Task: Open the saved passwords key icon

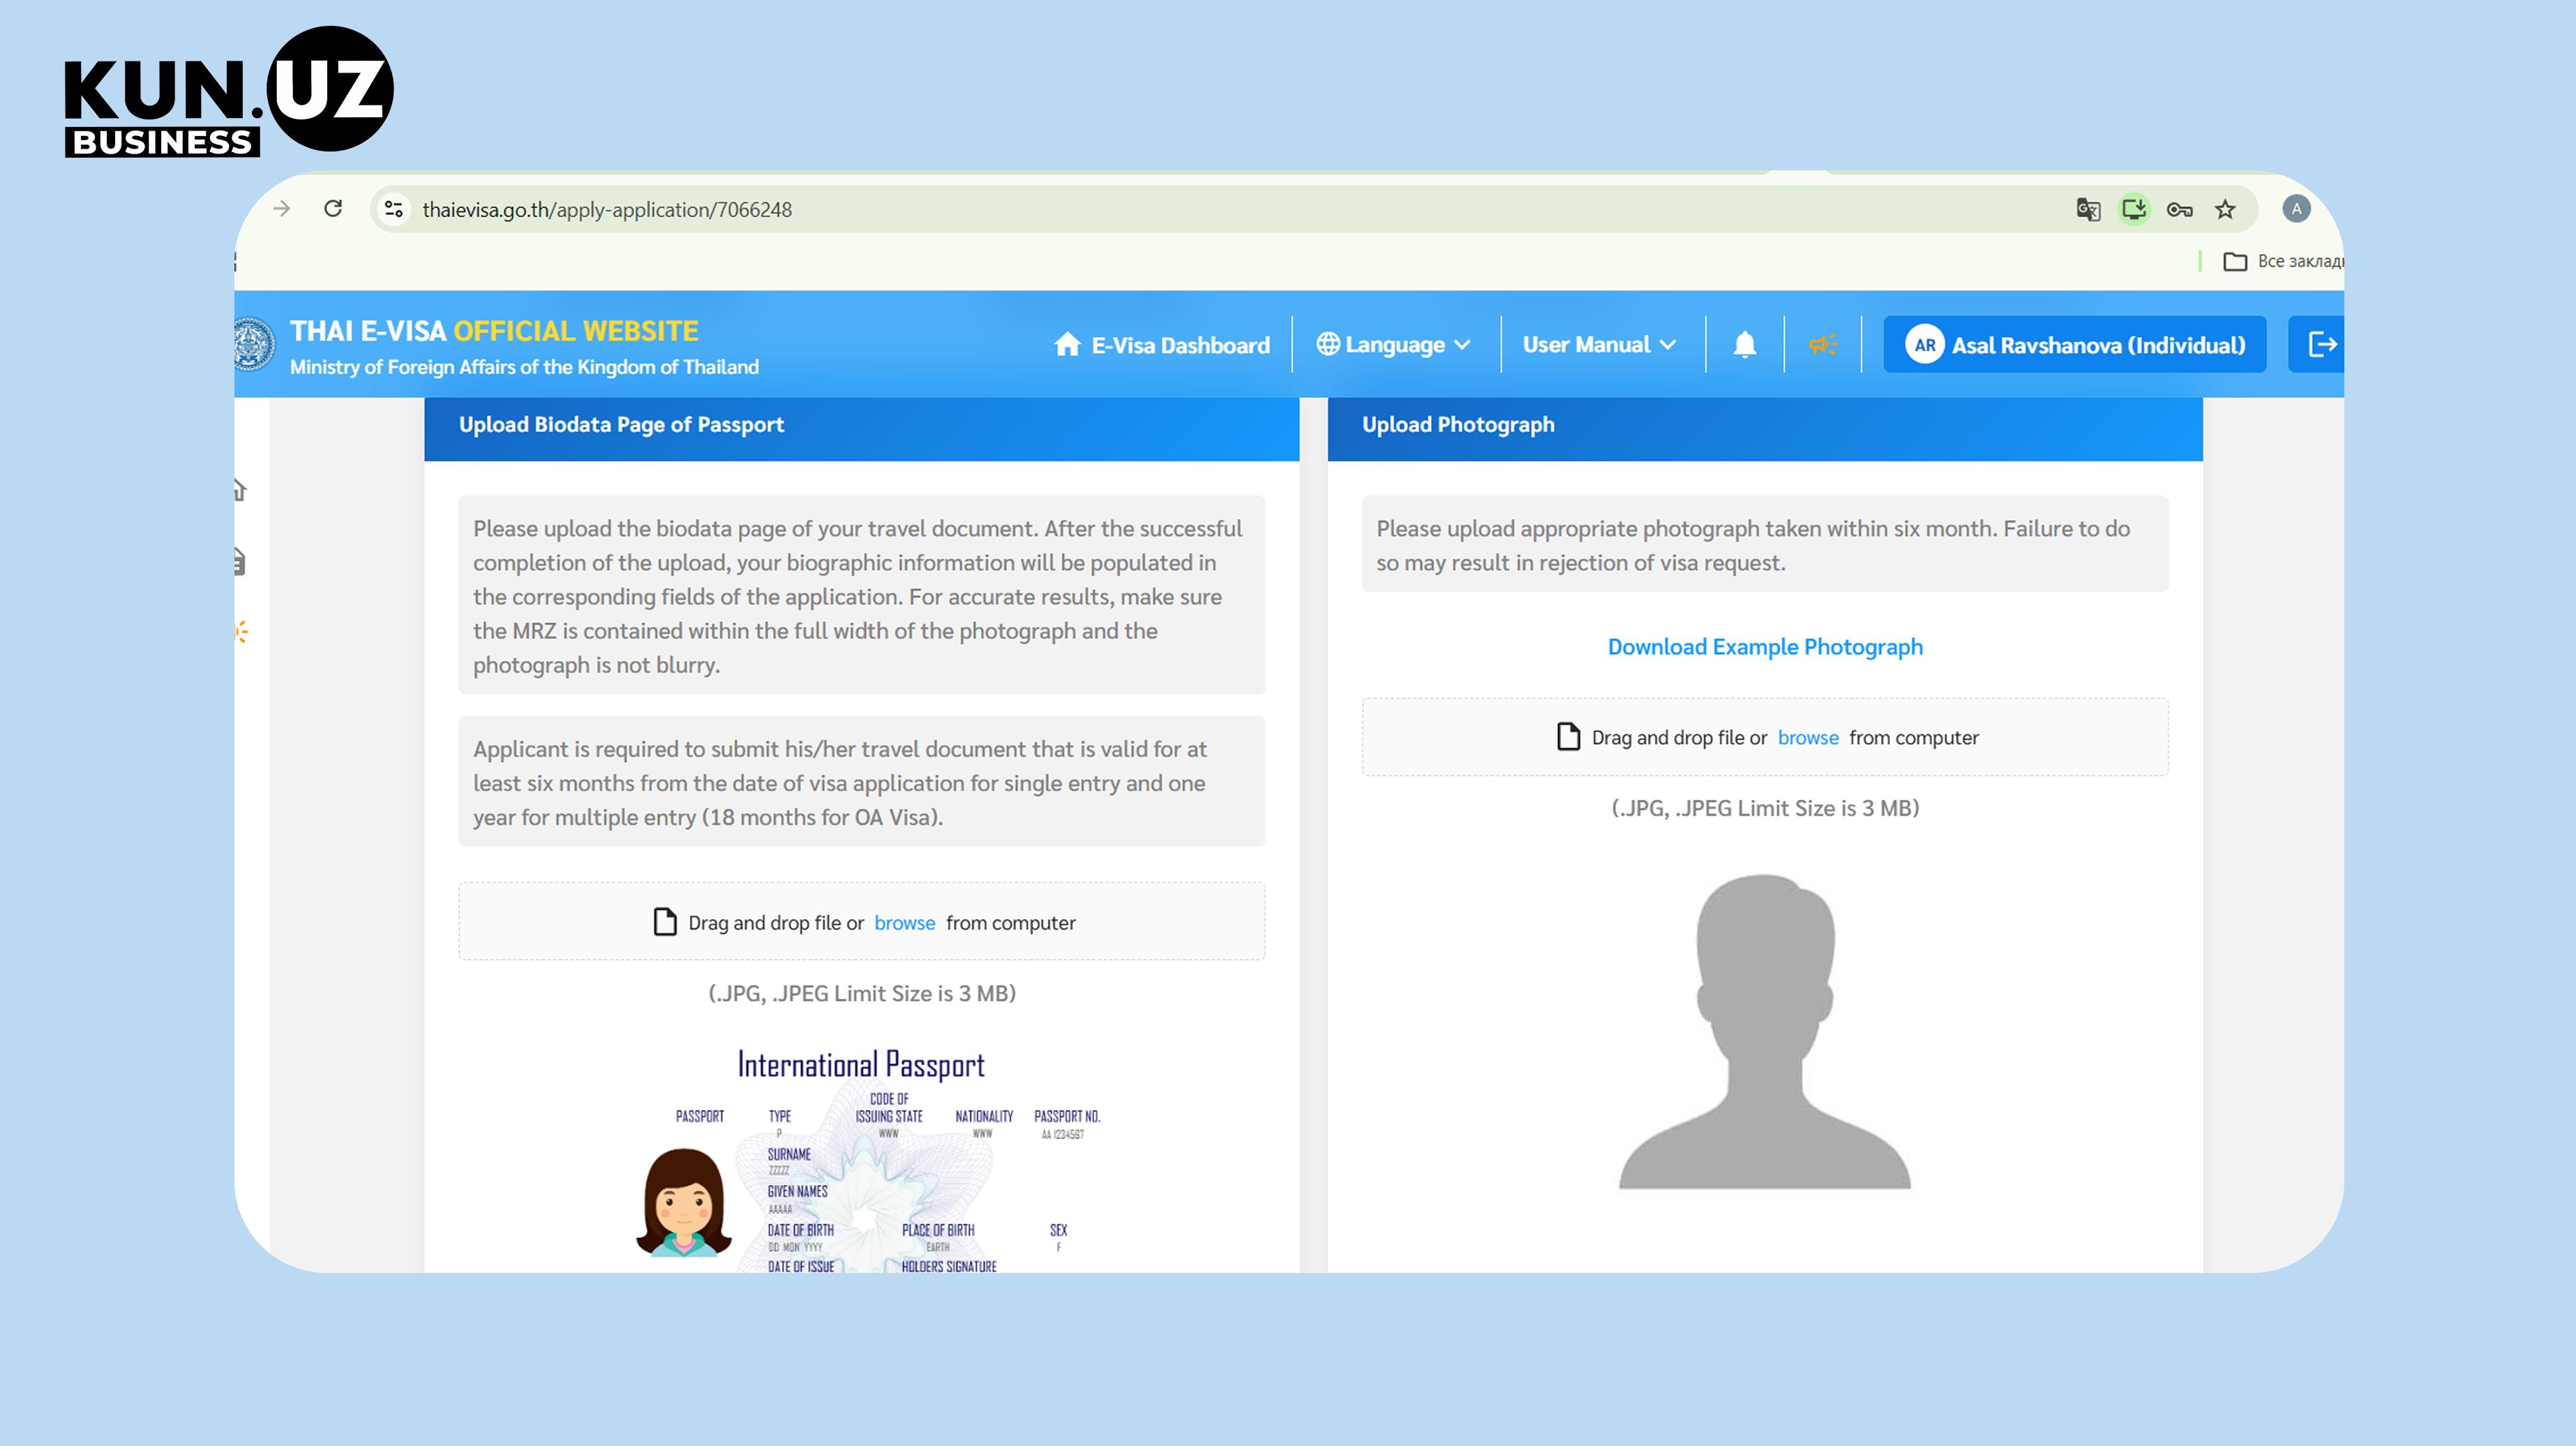Action: click(x=2180, y=209)
